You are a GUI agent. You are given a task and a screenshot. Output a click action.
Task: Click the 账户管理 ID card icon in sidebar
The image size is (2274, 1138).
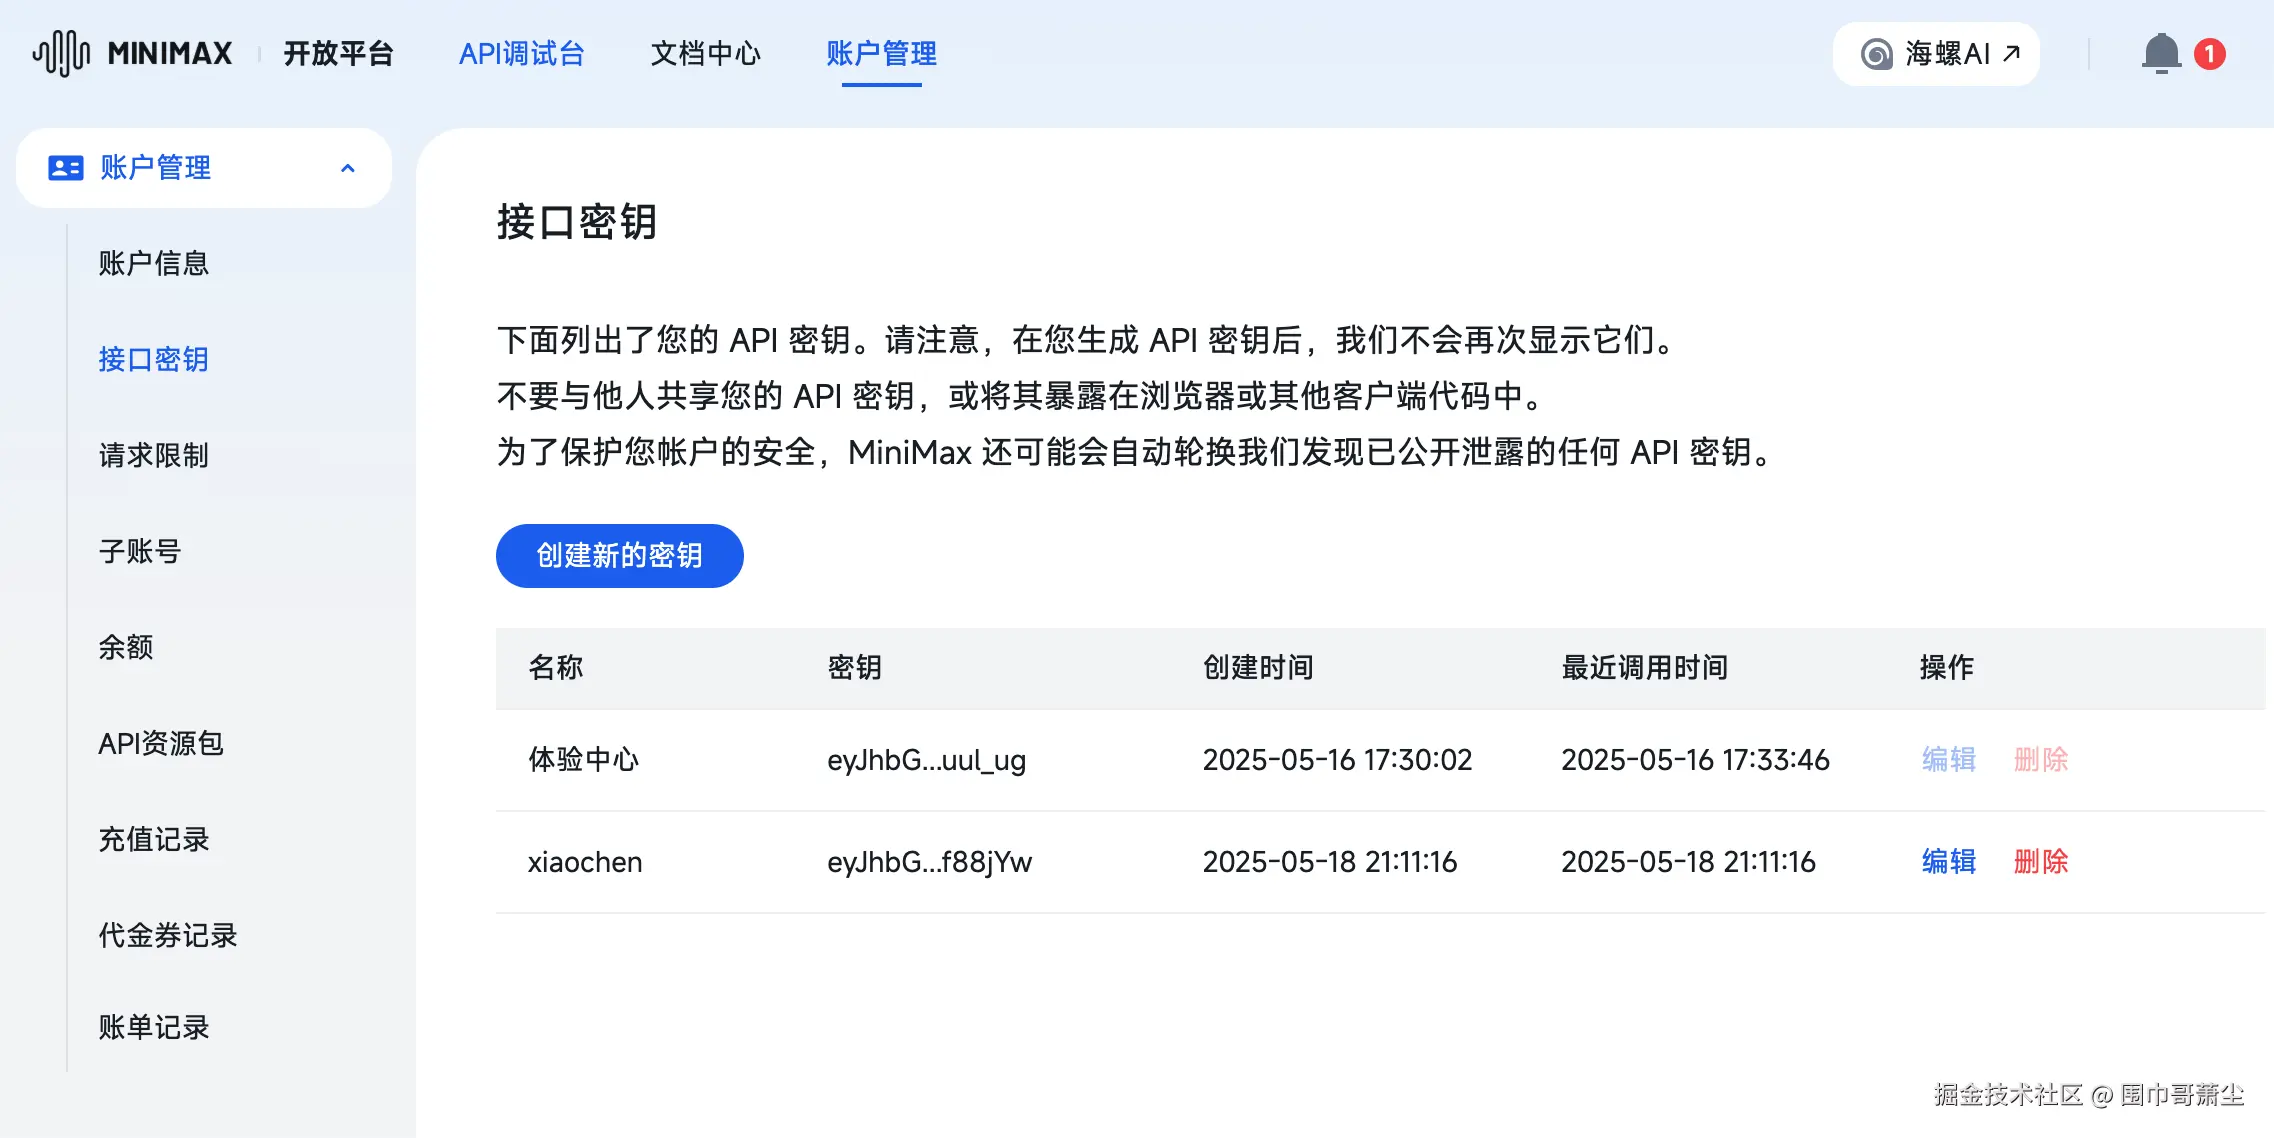point(66,168)
